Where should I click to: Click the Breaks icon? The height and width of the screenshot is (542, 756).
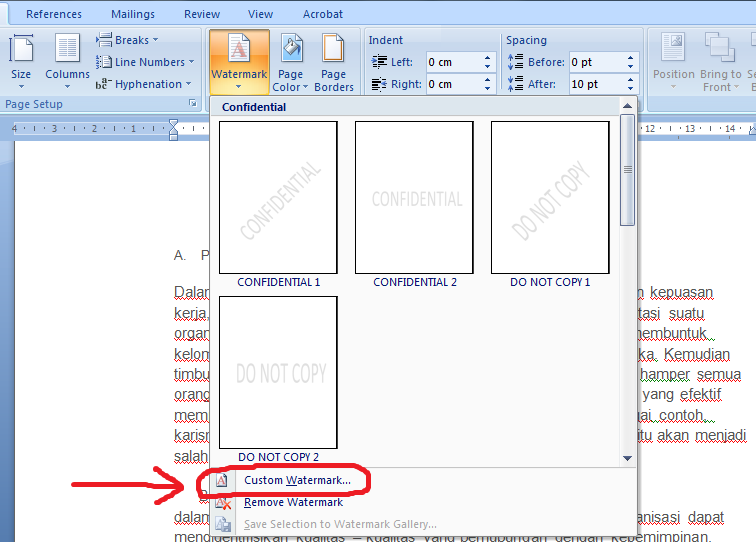click(104, 40)
